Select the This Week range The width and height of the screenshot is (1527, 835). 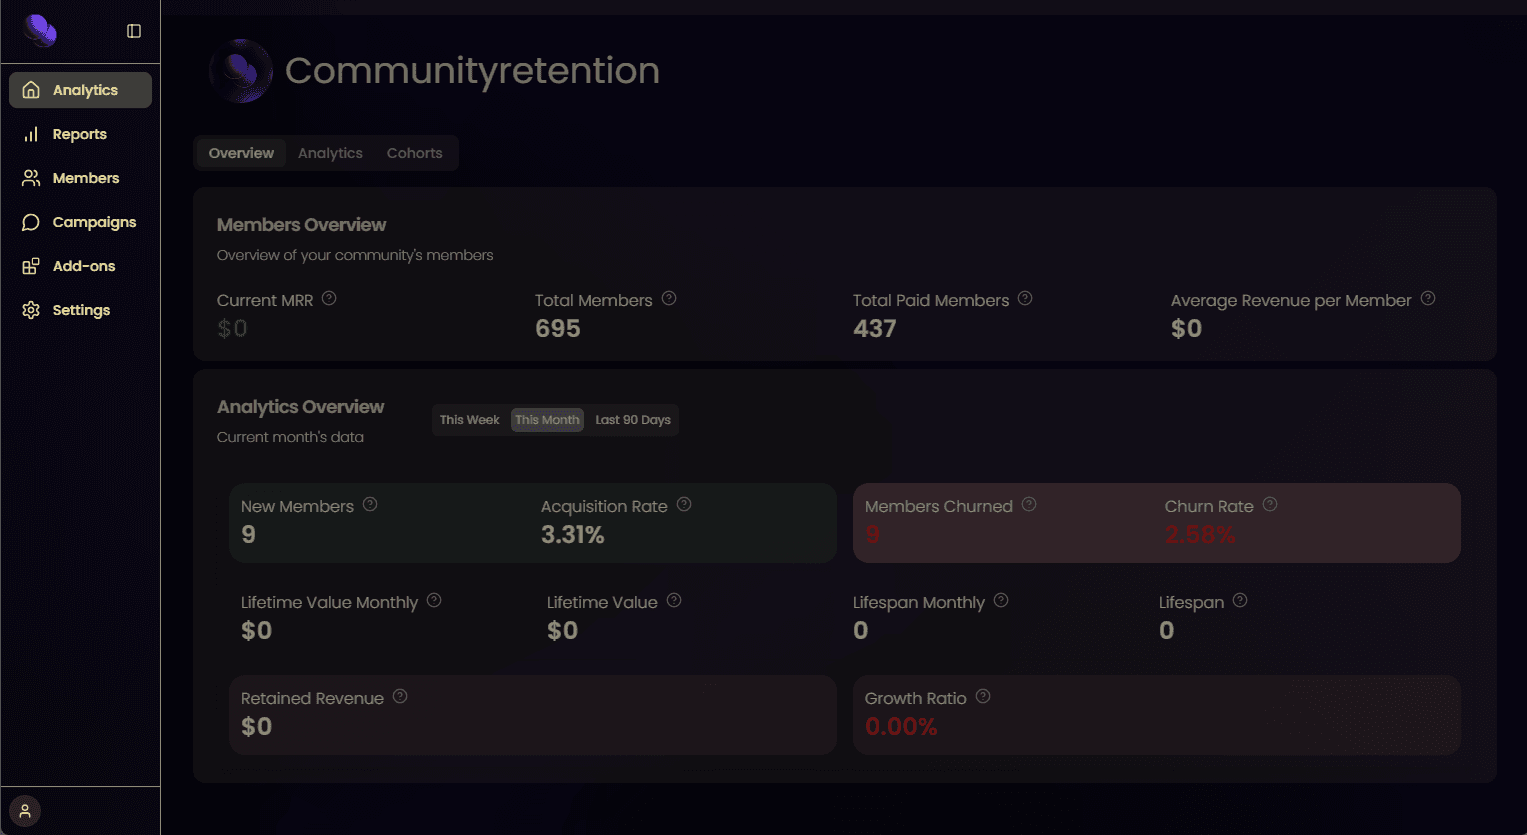(x=469, y=420)
